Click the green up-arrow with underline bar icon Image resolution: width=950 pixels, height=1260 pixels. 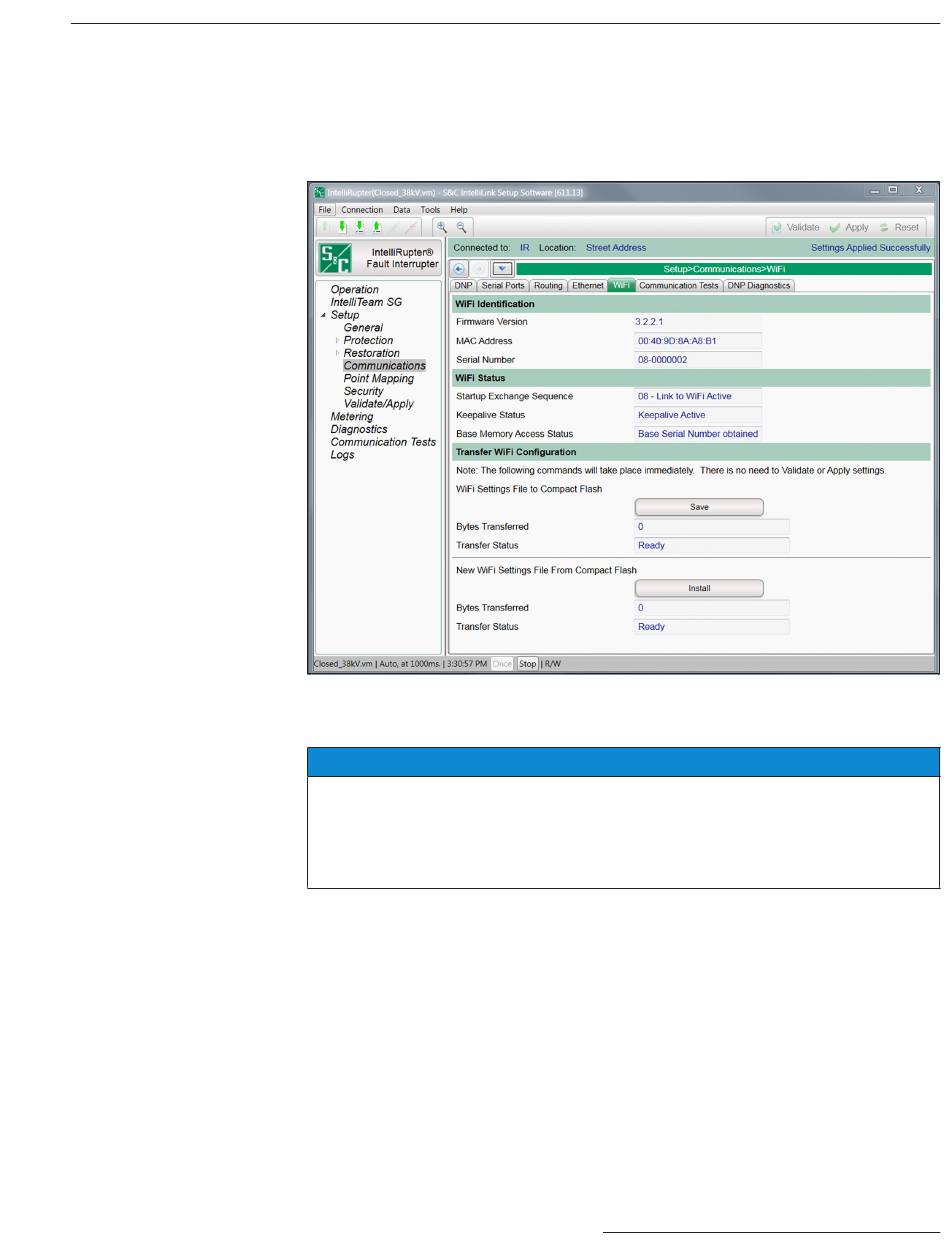click(377, 228)
